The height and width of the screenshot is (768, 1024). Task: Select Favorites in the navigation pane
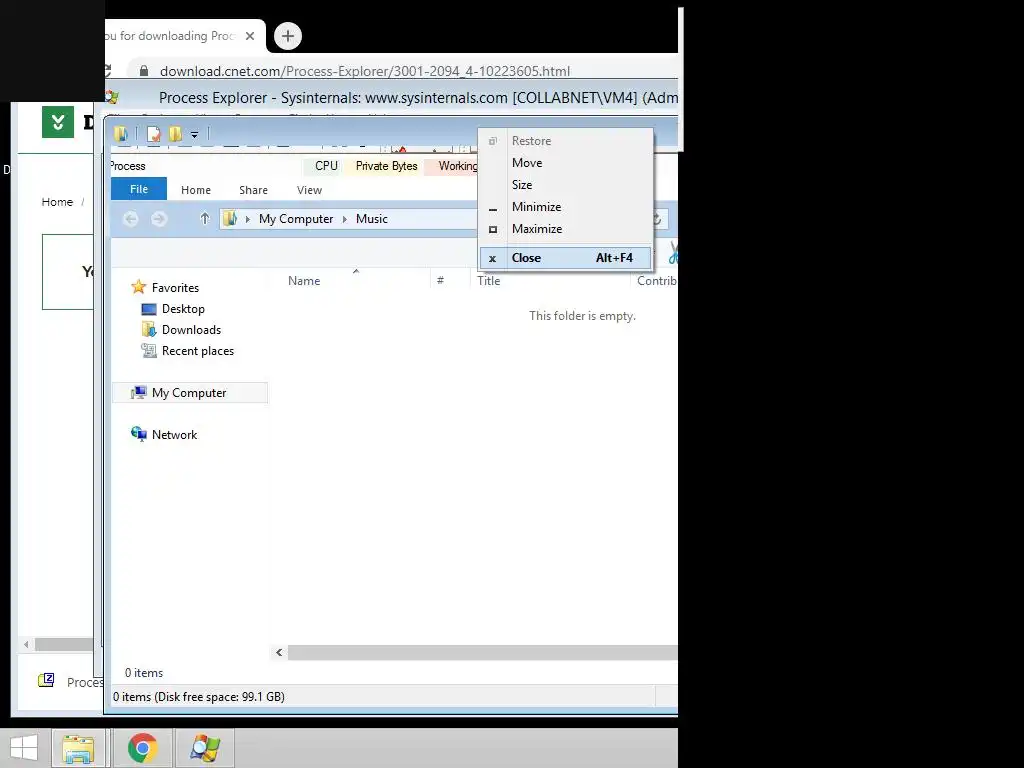point(175,287)
